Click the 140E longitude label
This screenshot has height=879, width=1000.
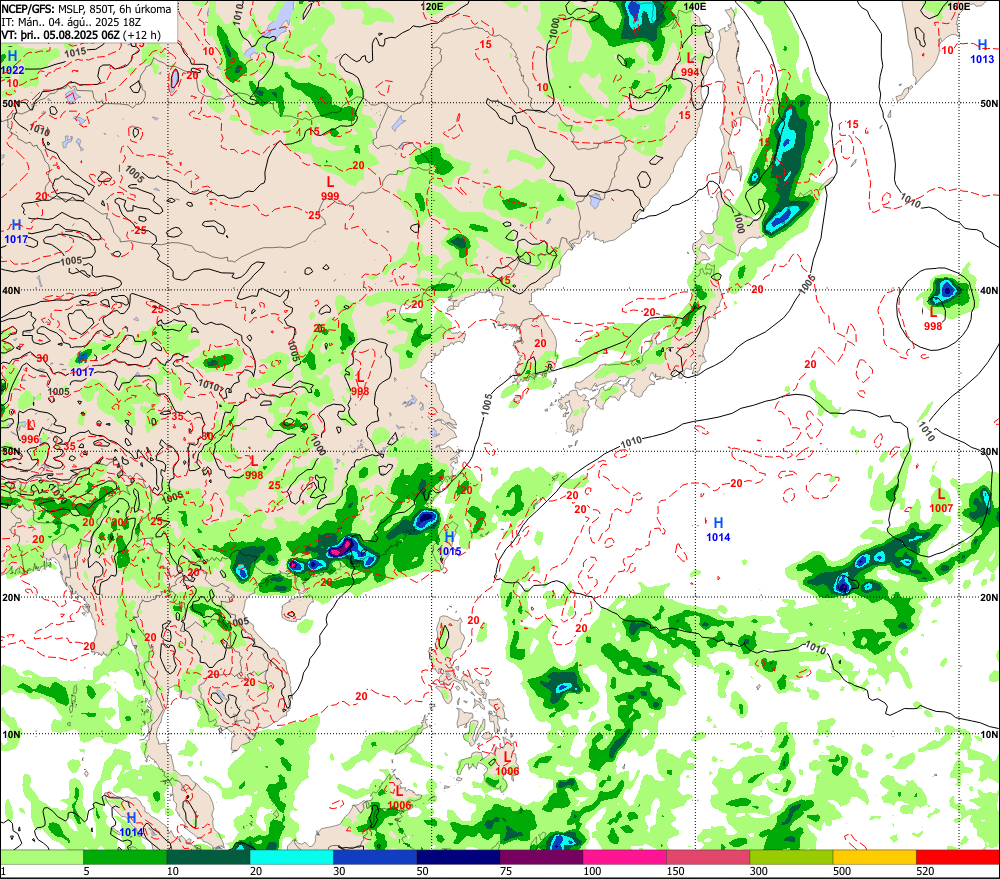click(x=695, y=6)
